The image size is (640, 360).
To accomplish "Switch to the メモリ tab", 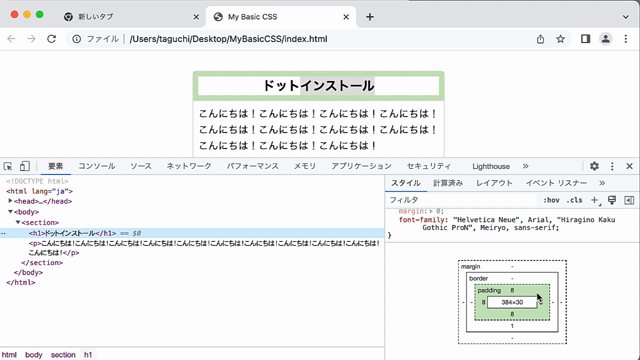I will (305, 166).
